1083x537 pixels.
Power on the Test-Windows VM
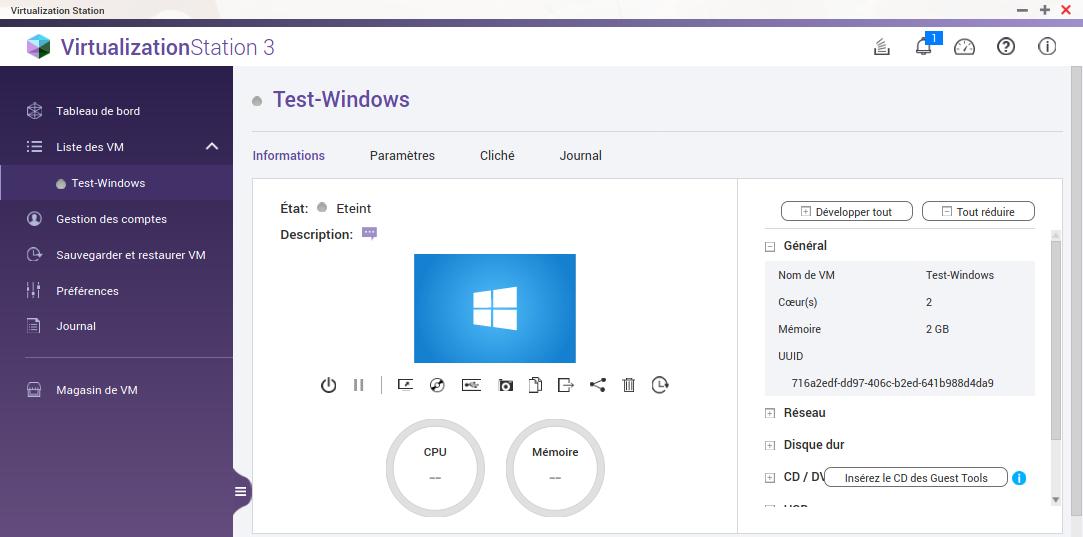point(328,385)
